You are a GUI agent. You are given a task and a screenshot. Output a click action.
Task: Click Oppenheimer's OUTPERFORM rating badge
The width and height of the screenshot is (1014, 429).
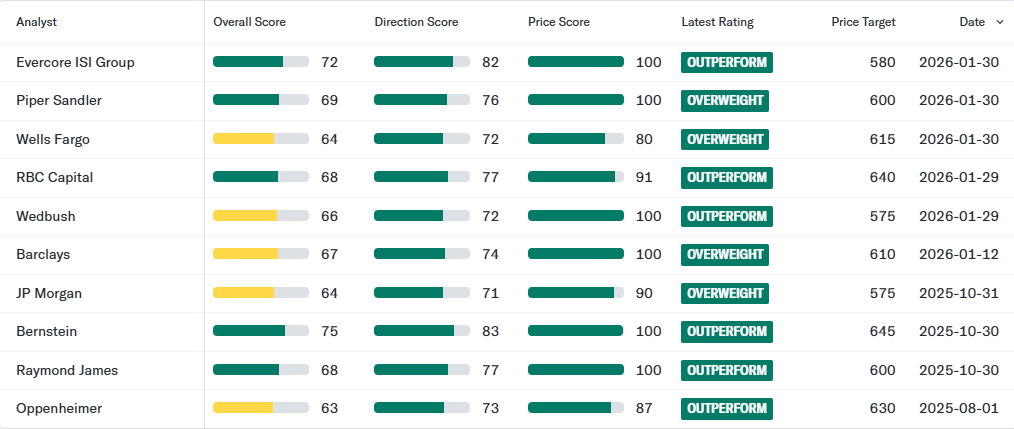tap(727, 408)
